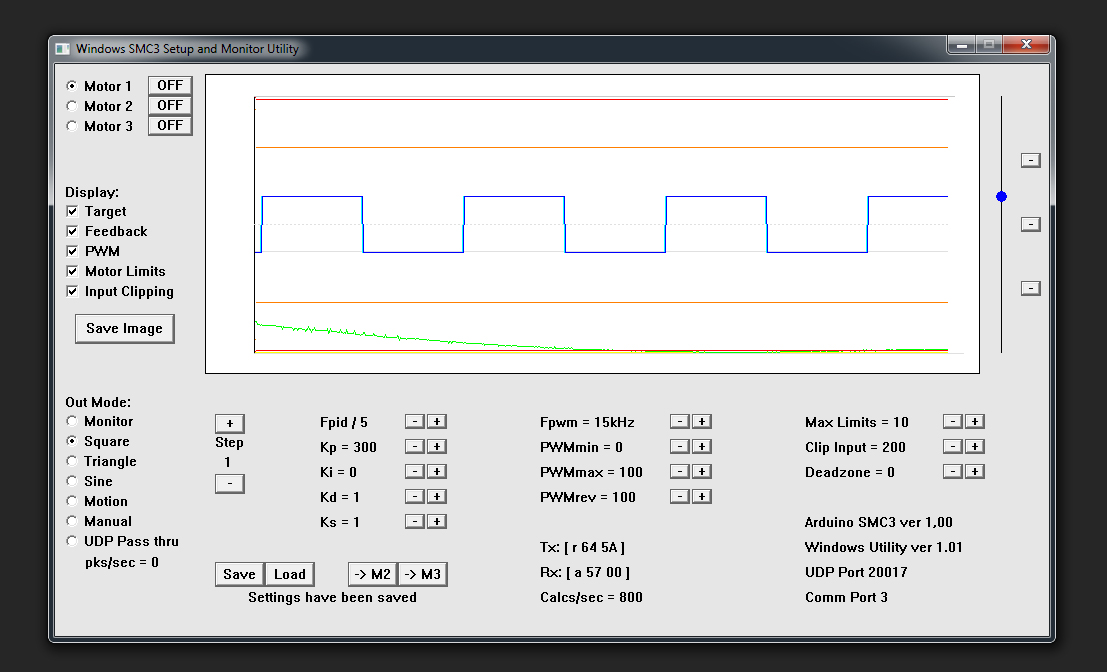Uncheck the Feedback display checkbox

(72, 231)
